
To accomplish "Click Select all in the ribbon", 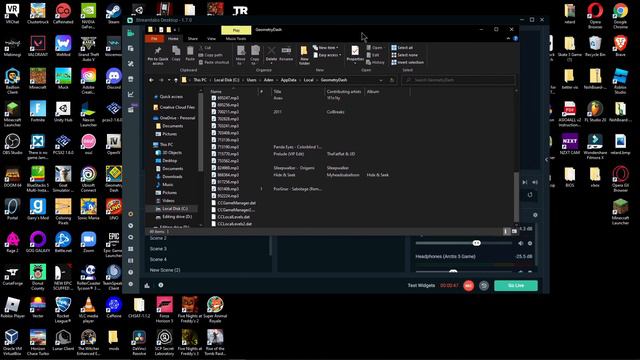I will click(x=402, y=48).
